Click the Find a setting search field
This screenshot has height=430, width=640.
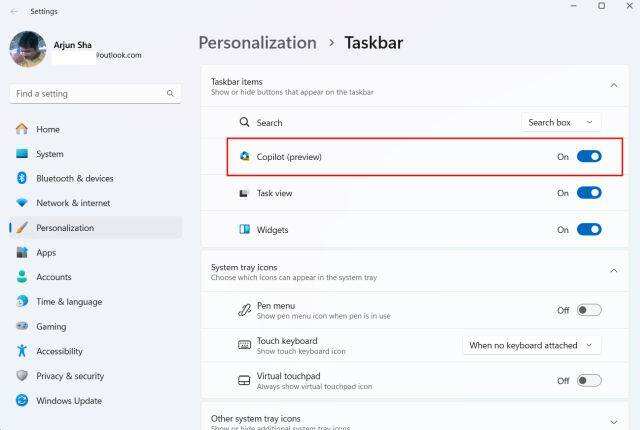point(90,93)
